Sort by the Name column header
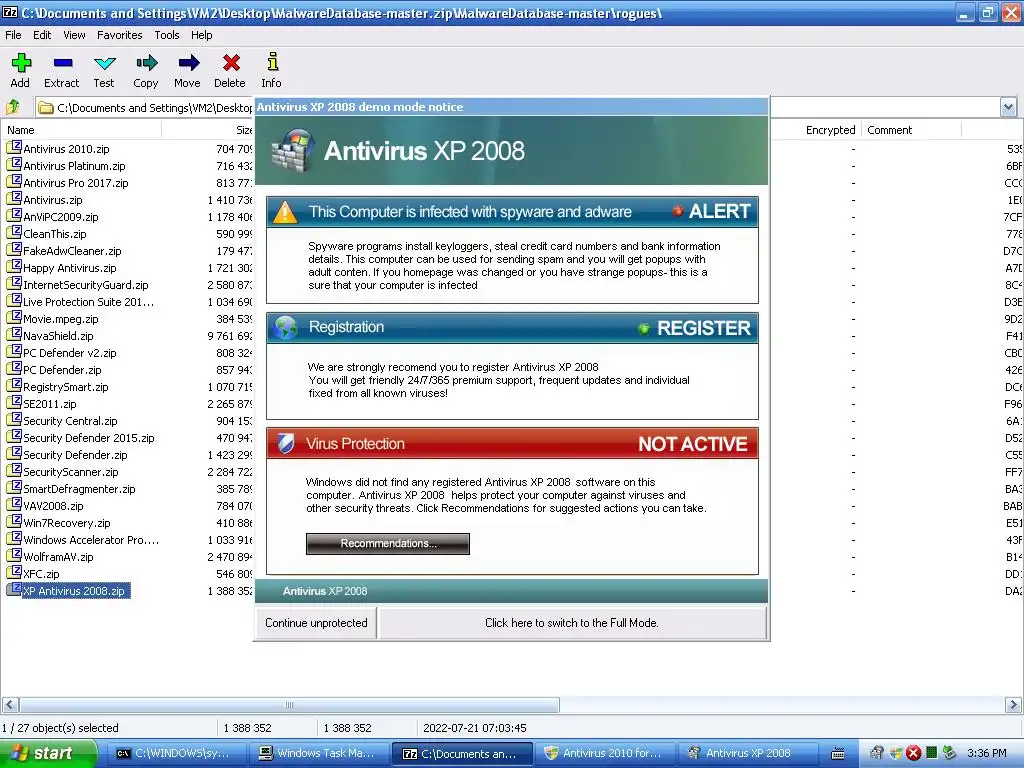This screenshot has width=1024, height=768. pyautogui.click(x=82, y=130)
